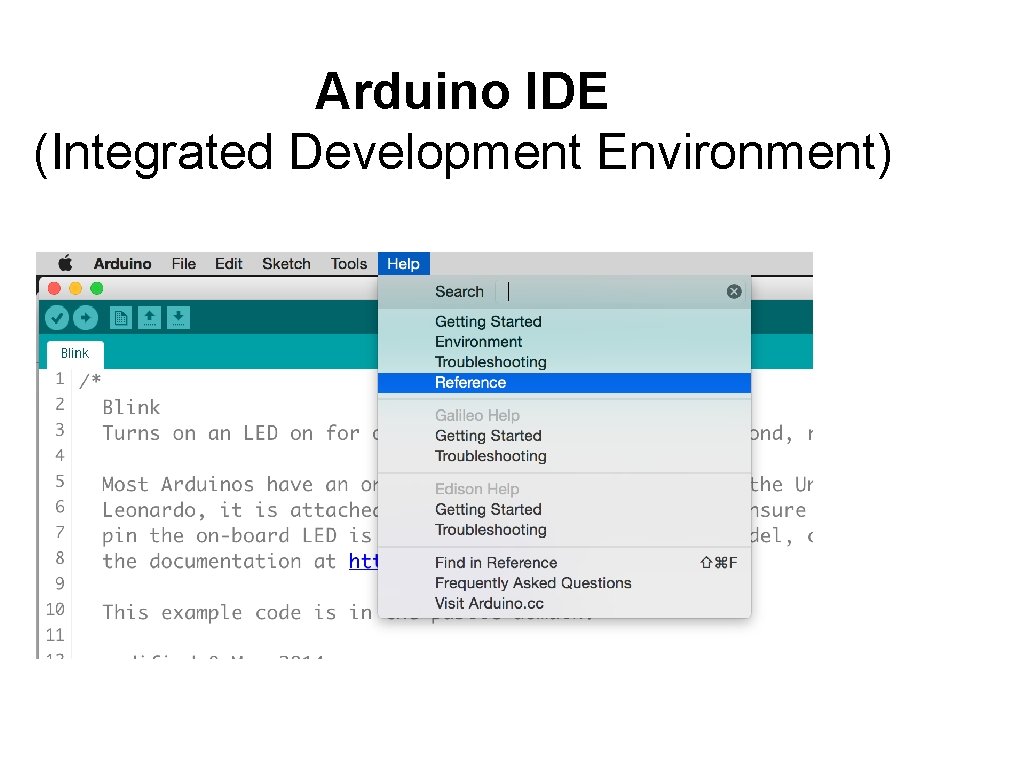
Task: Choose Getting Started under Galileo Help
Action: [564, 436]
